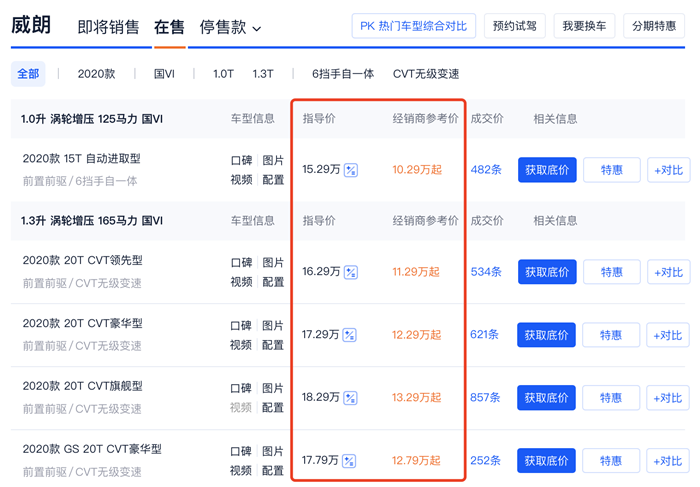Open 2020款 20T CVT豪华型 model link
The height and width of the screenshot is (487, 700).
[x=83, y=323]
